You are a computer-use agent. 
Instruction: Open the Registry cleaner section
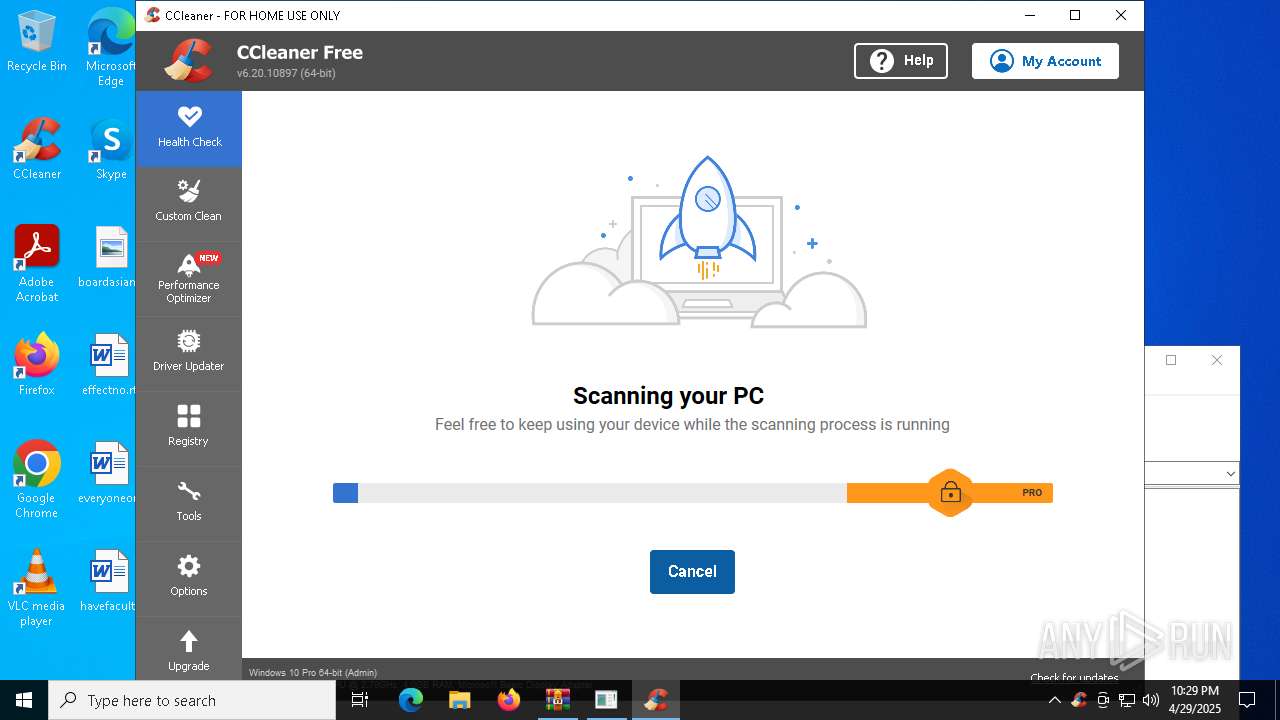pos(189,427)
